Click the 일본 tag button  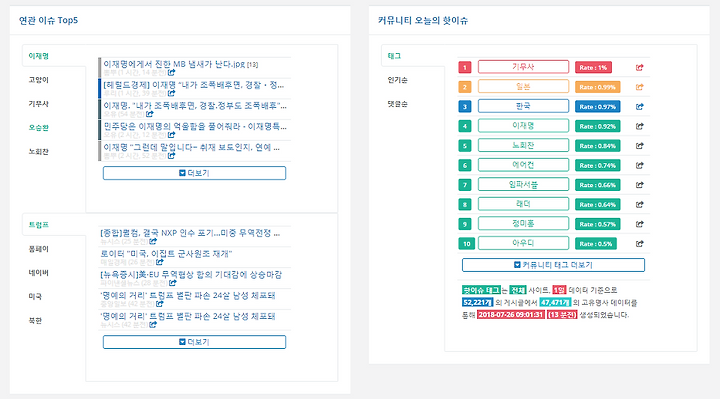pos(523,86)
